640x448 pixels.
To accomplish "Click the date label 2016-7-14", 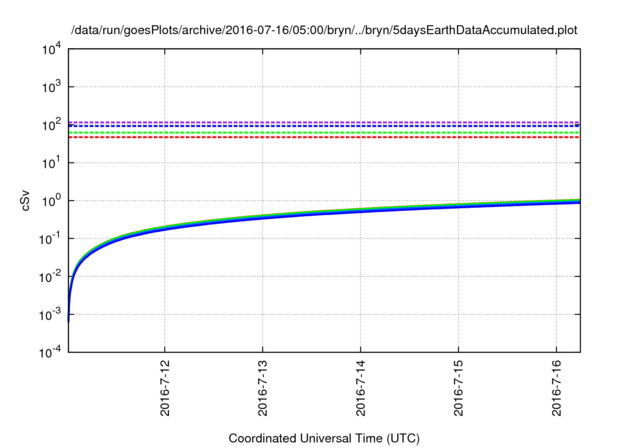I will coord(360,388).
